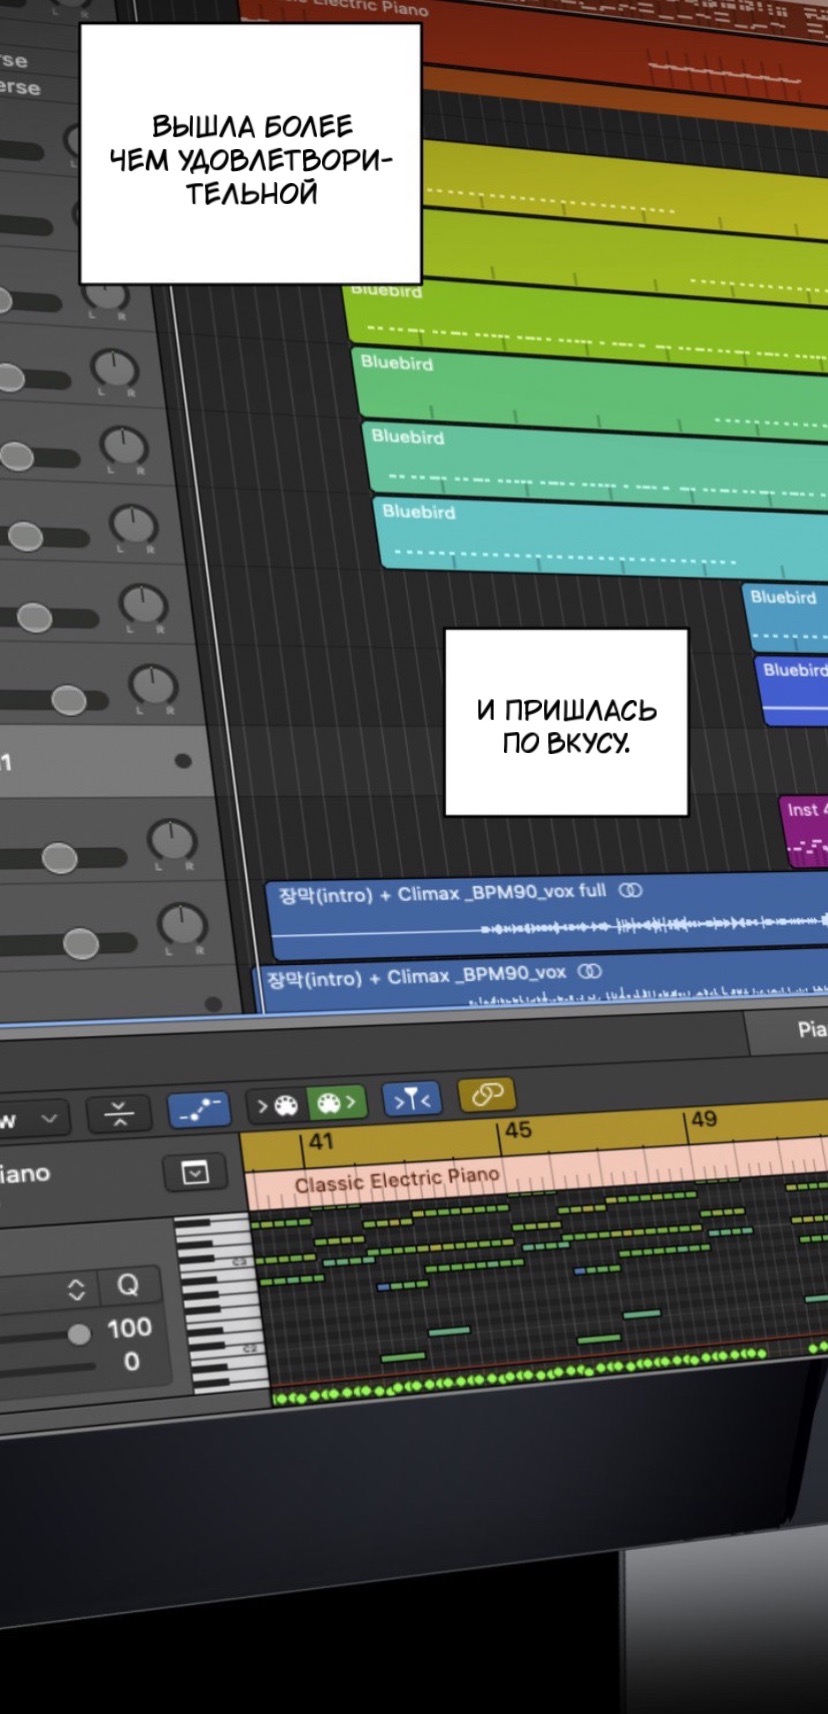828x1714 pixels.
Task: Toggle the yellow Link button in piano roll
Action: click(487, 1094)
